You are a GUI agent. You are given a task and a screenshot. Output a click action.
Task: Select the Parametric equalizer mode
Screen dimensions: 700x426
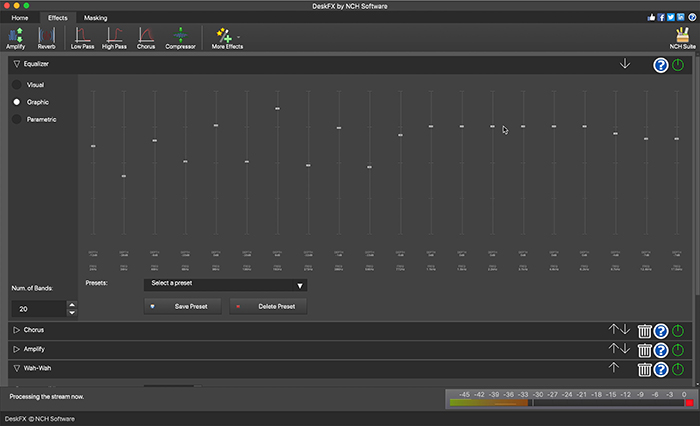pos(17,120)
